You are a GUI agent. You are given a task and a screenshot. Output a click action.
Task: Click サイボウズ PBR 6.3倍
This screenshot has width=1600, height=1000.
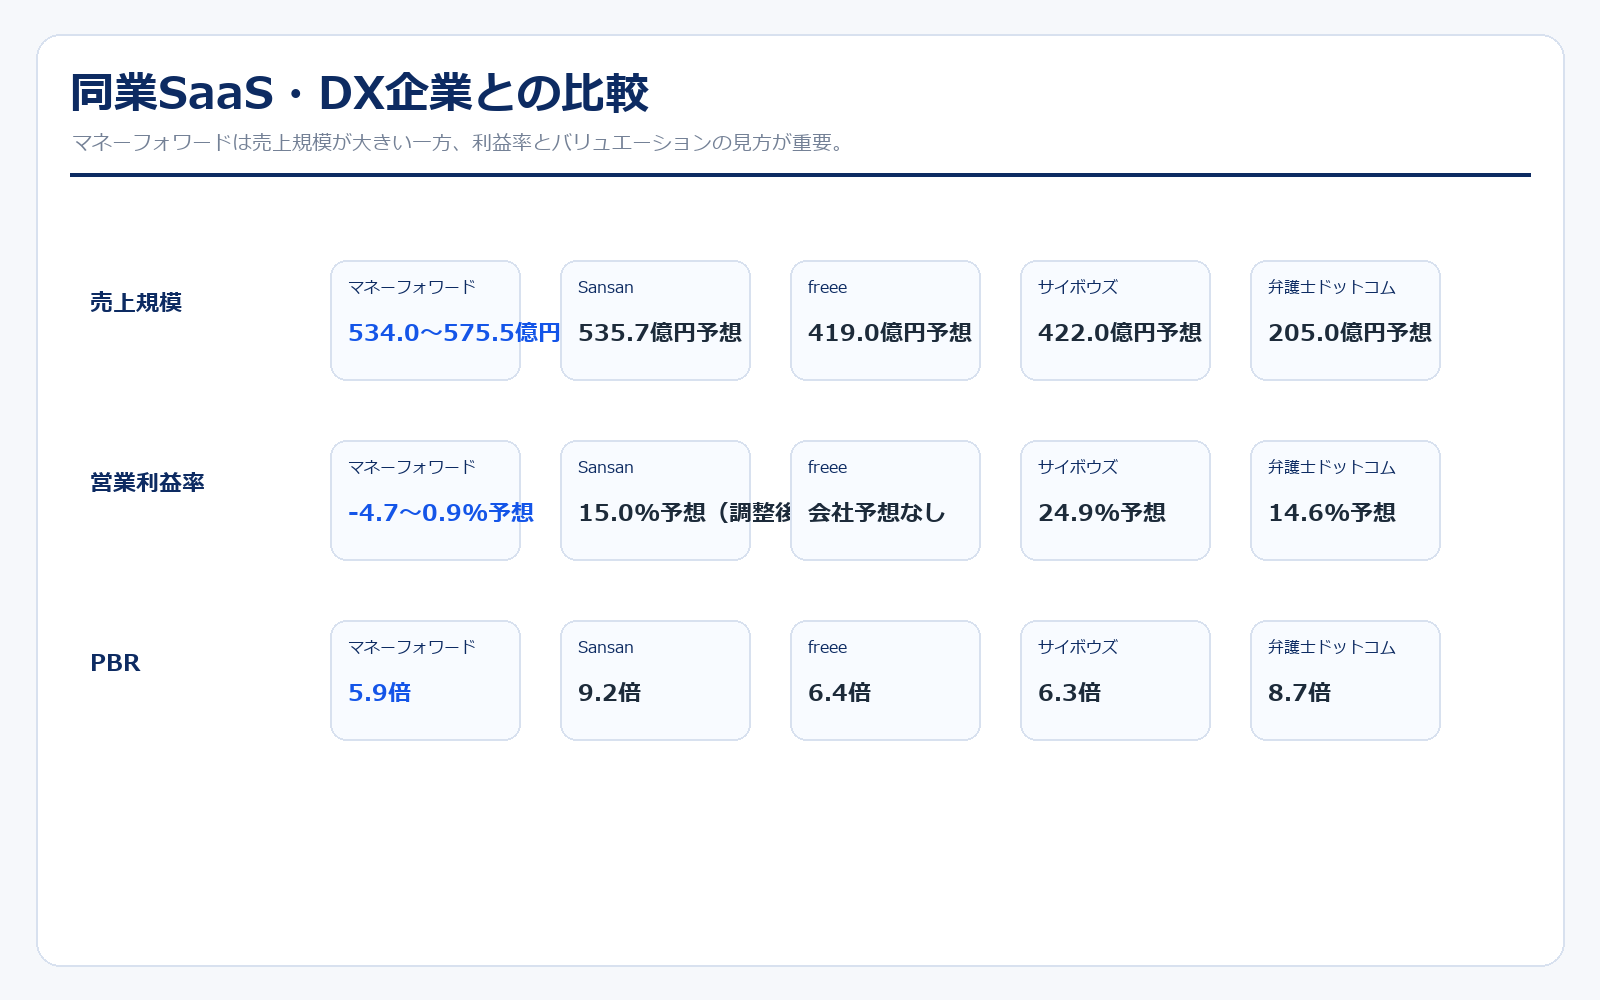1070,693
